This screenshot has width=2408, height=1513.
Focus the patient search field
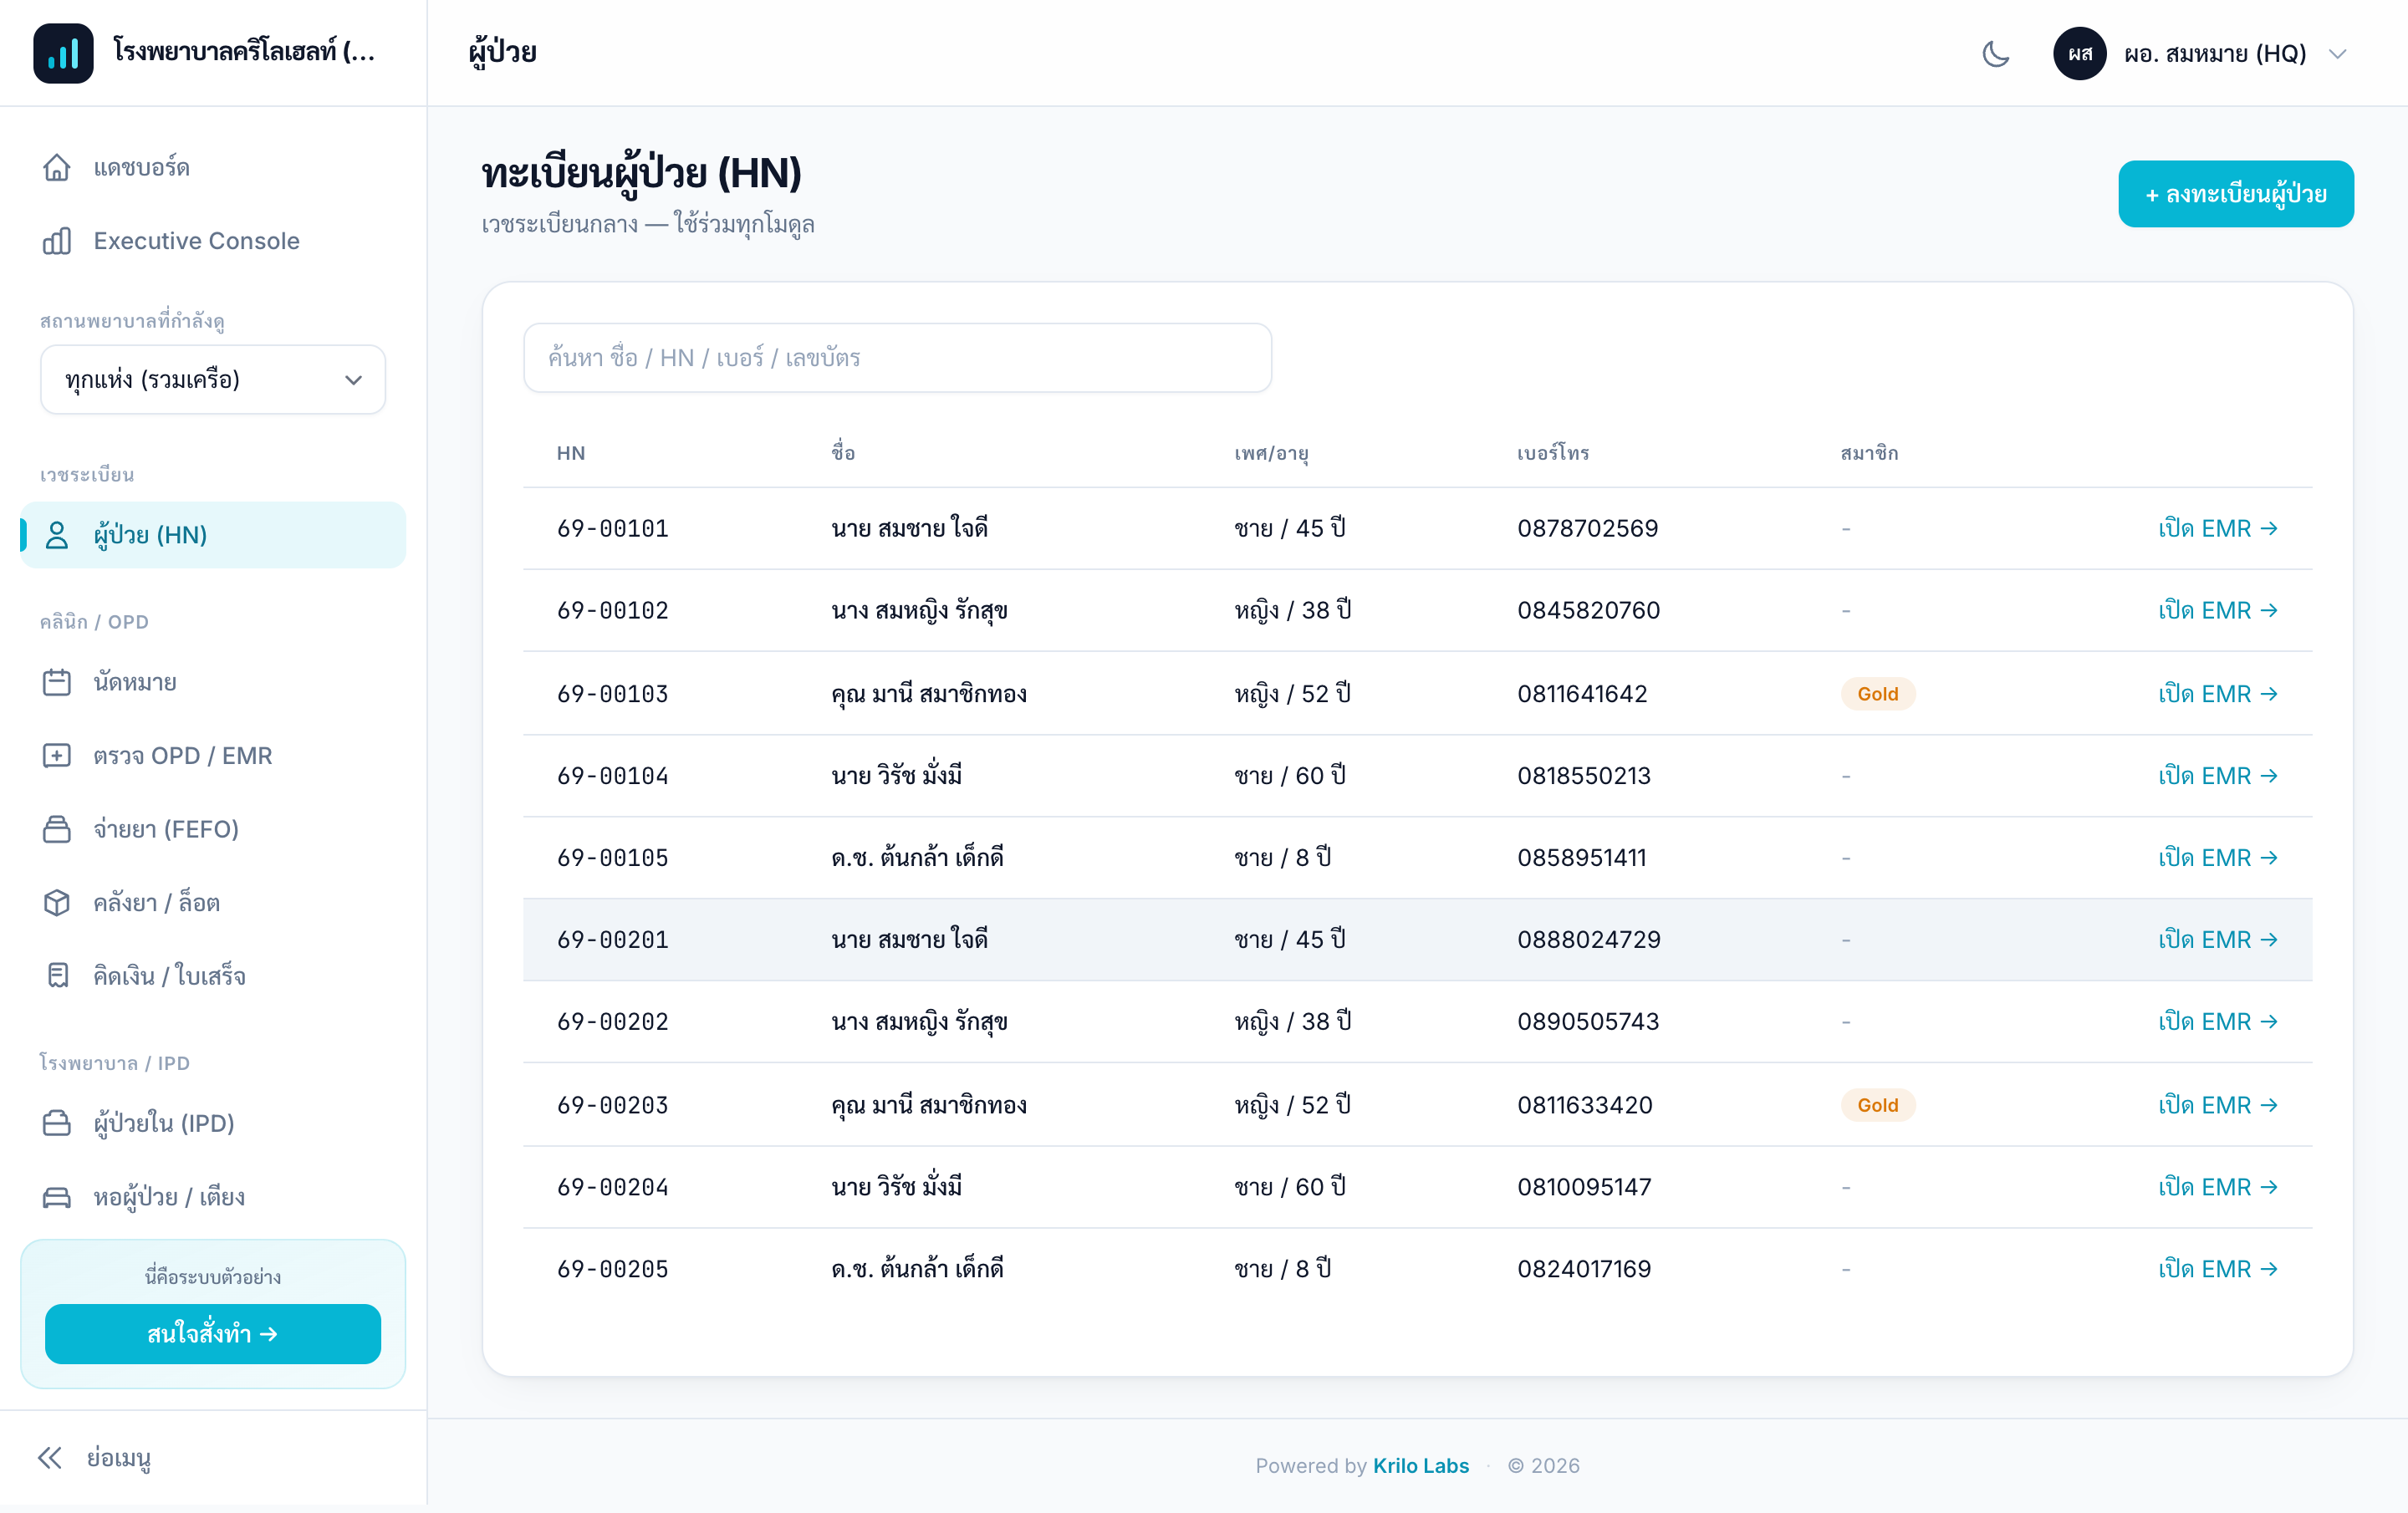pyautogui.click(x=897, y=358)
